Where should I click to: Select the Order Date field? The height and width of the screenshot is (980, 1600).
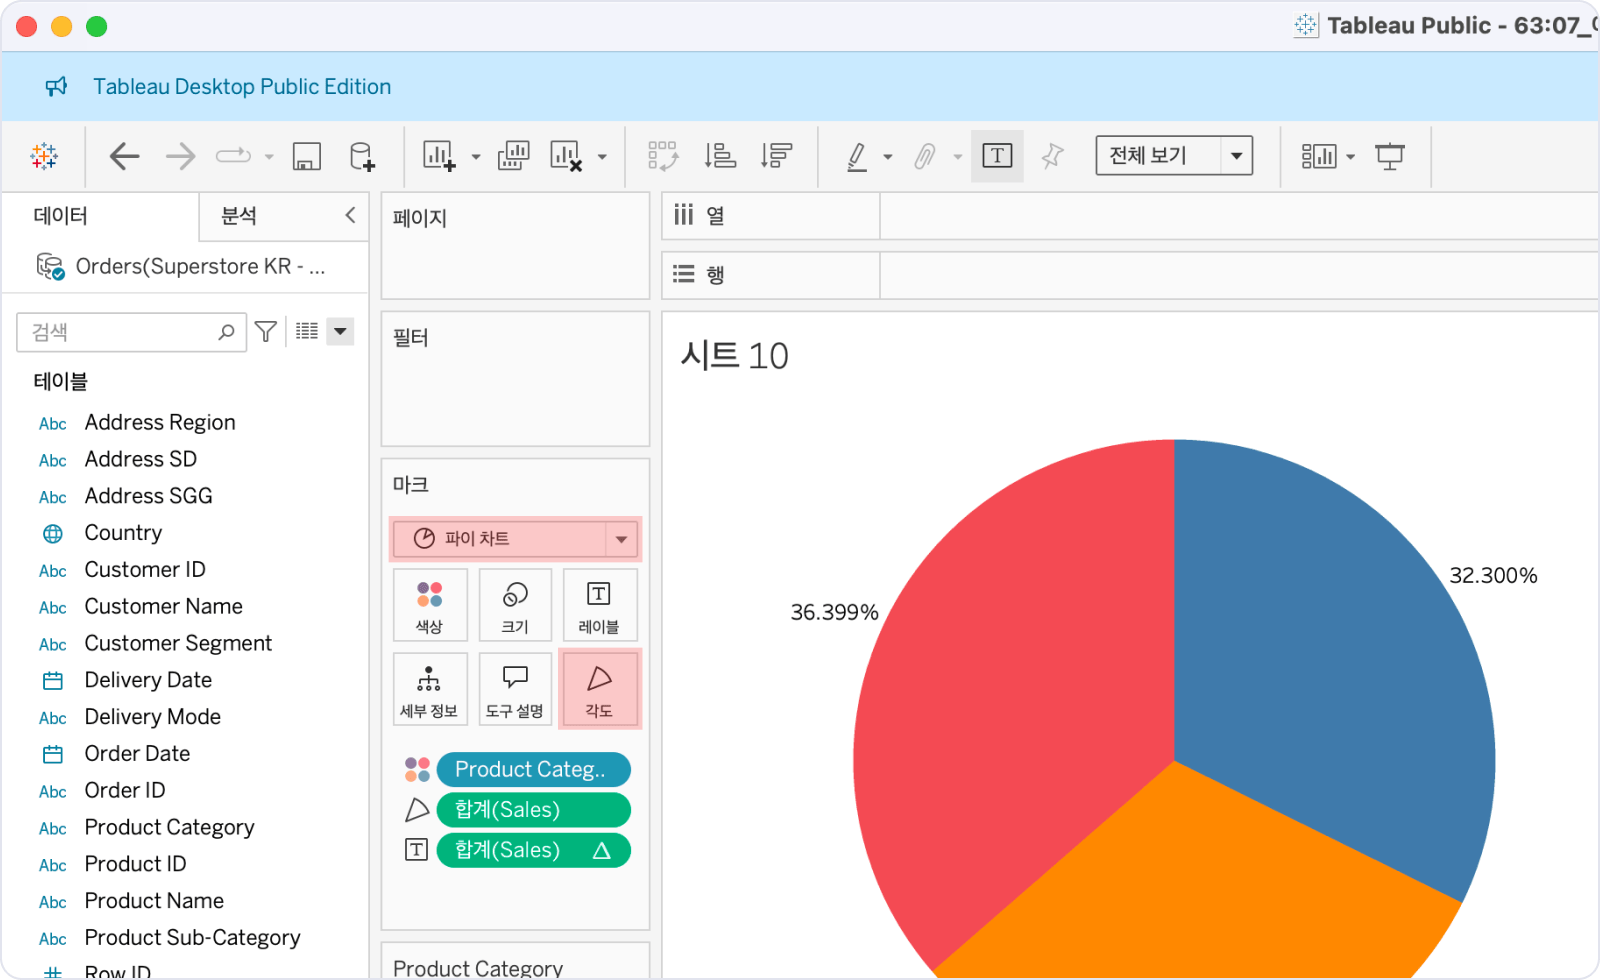coord(137,754)
